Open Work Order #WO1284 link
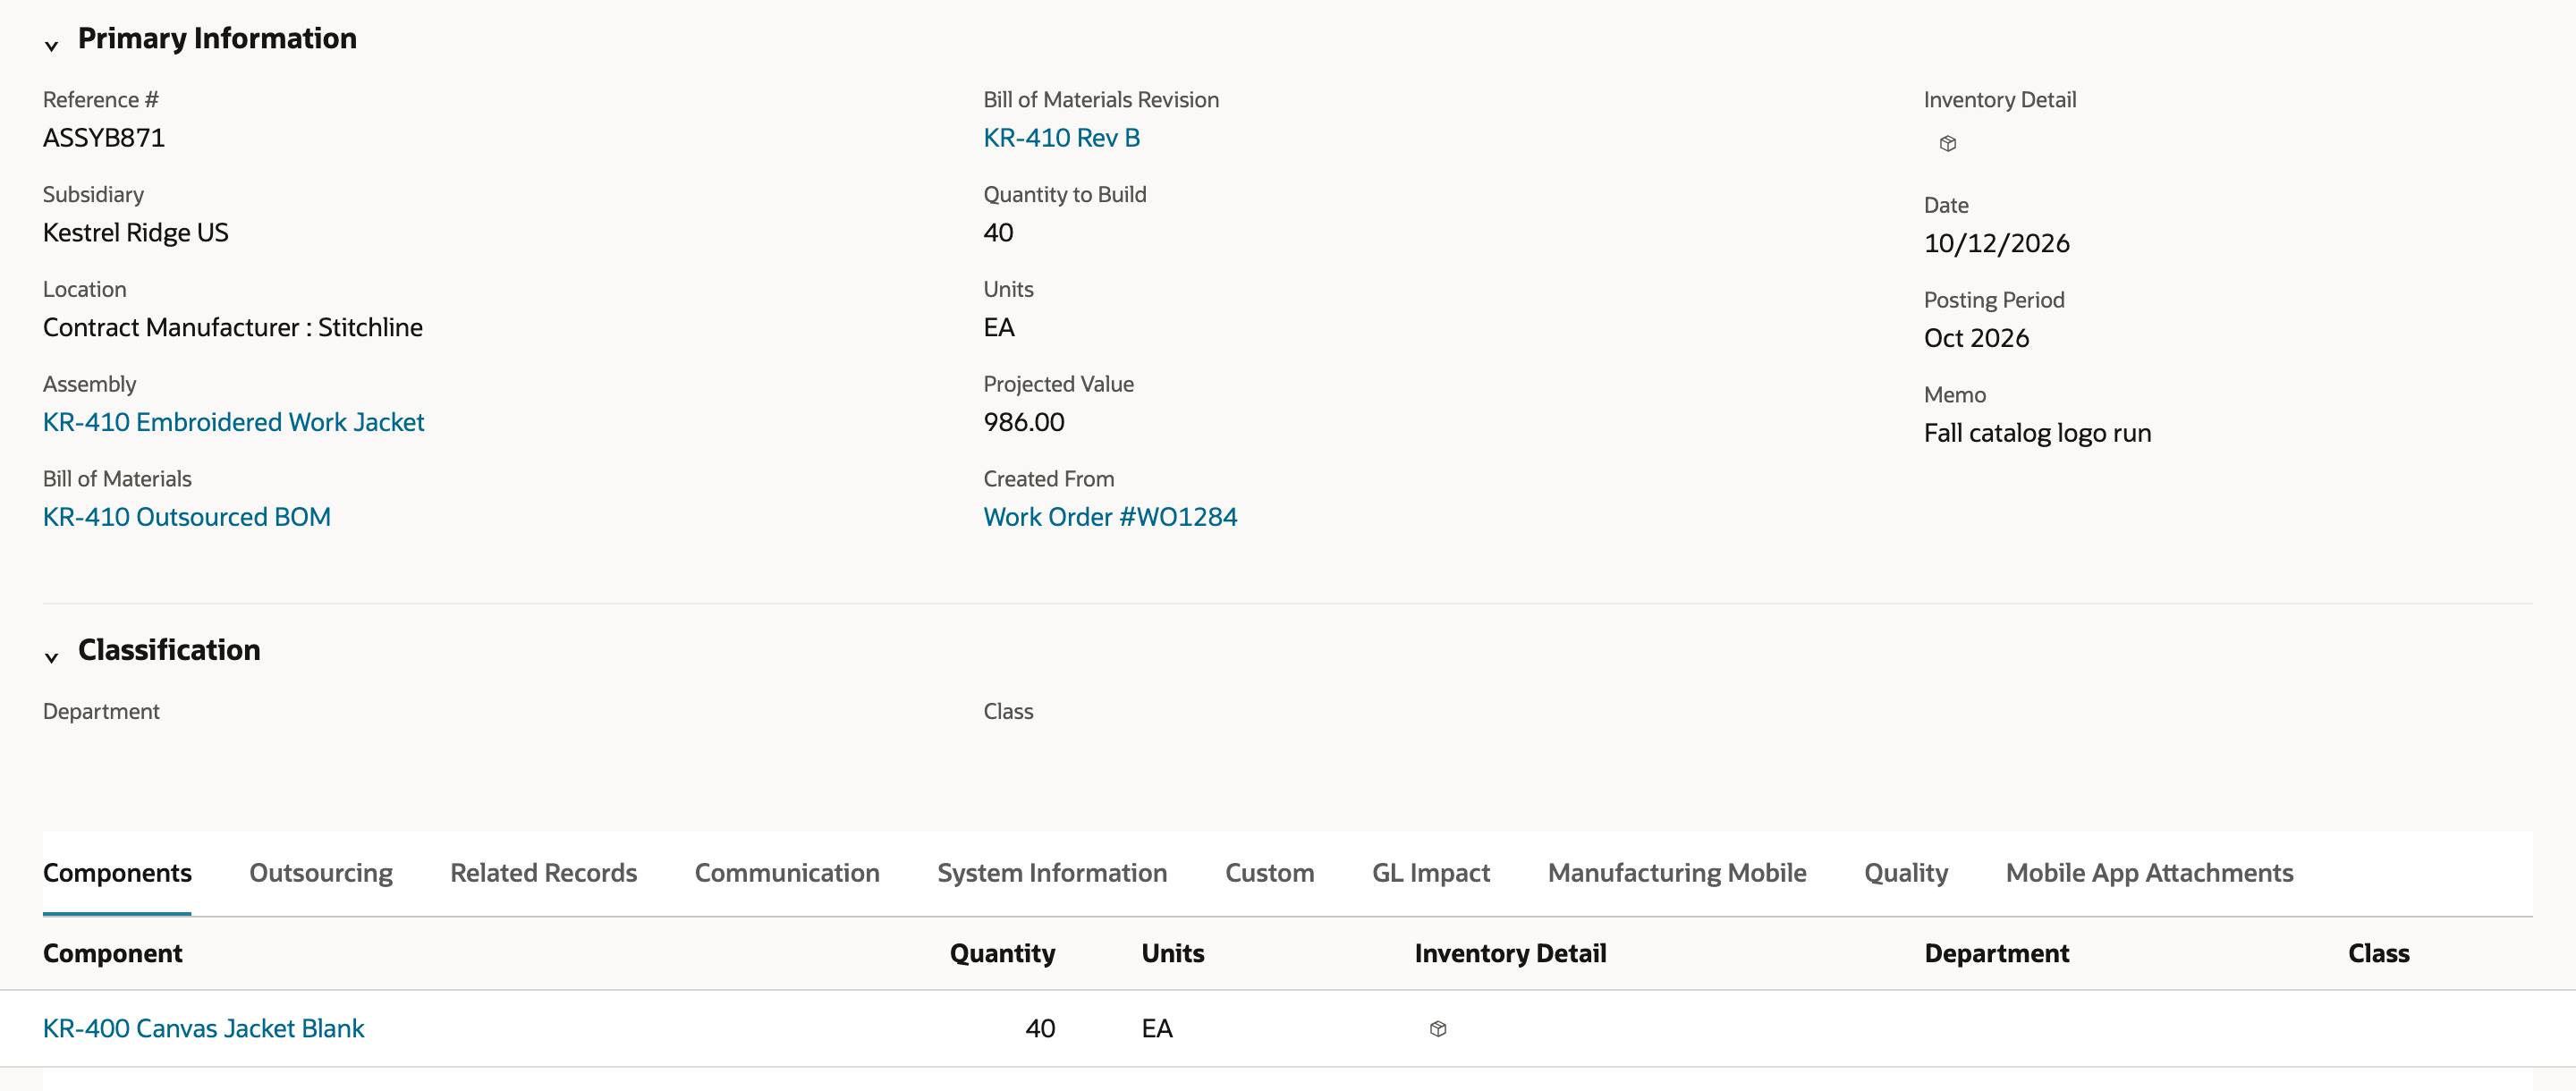 point(1110,517)
